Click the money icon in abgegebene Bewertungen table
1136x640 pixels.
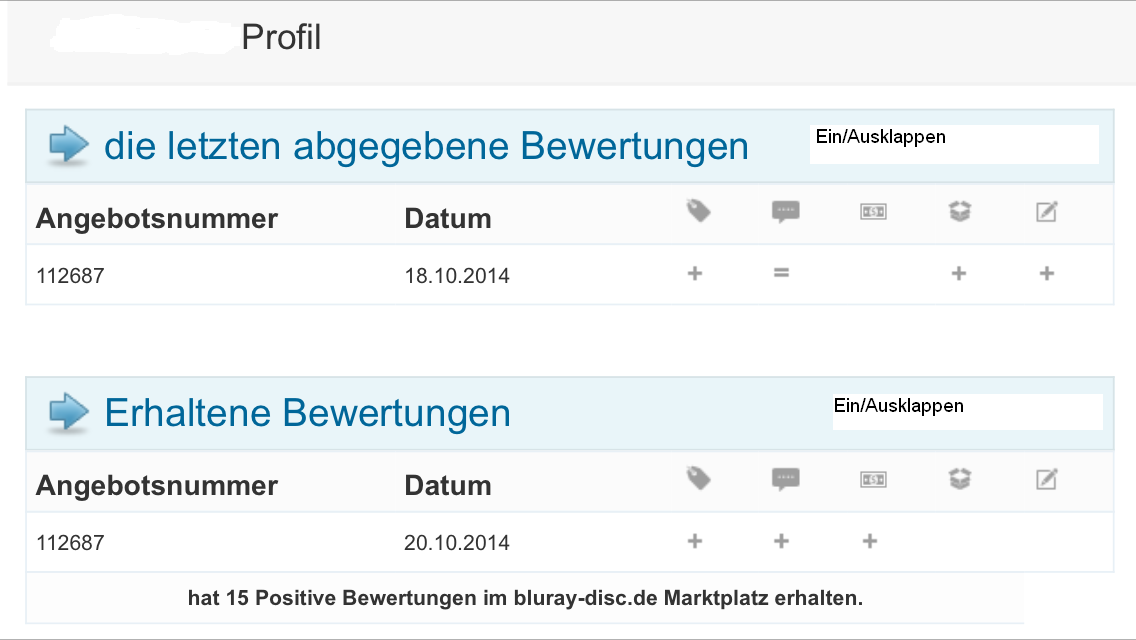click(873, 212)
